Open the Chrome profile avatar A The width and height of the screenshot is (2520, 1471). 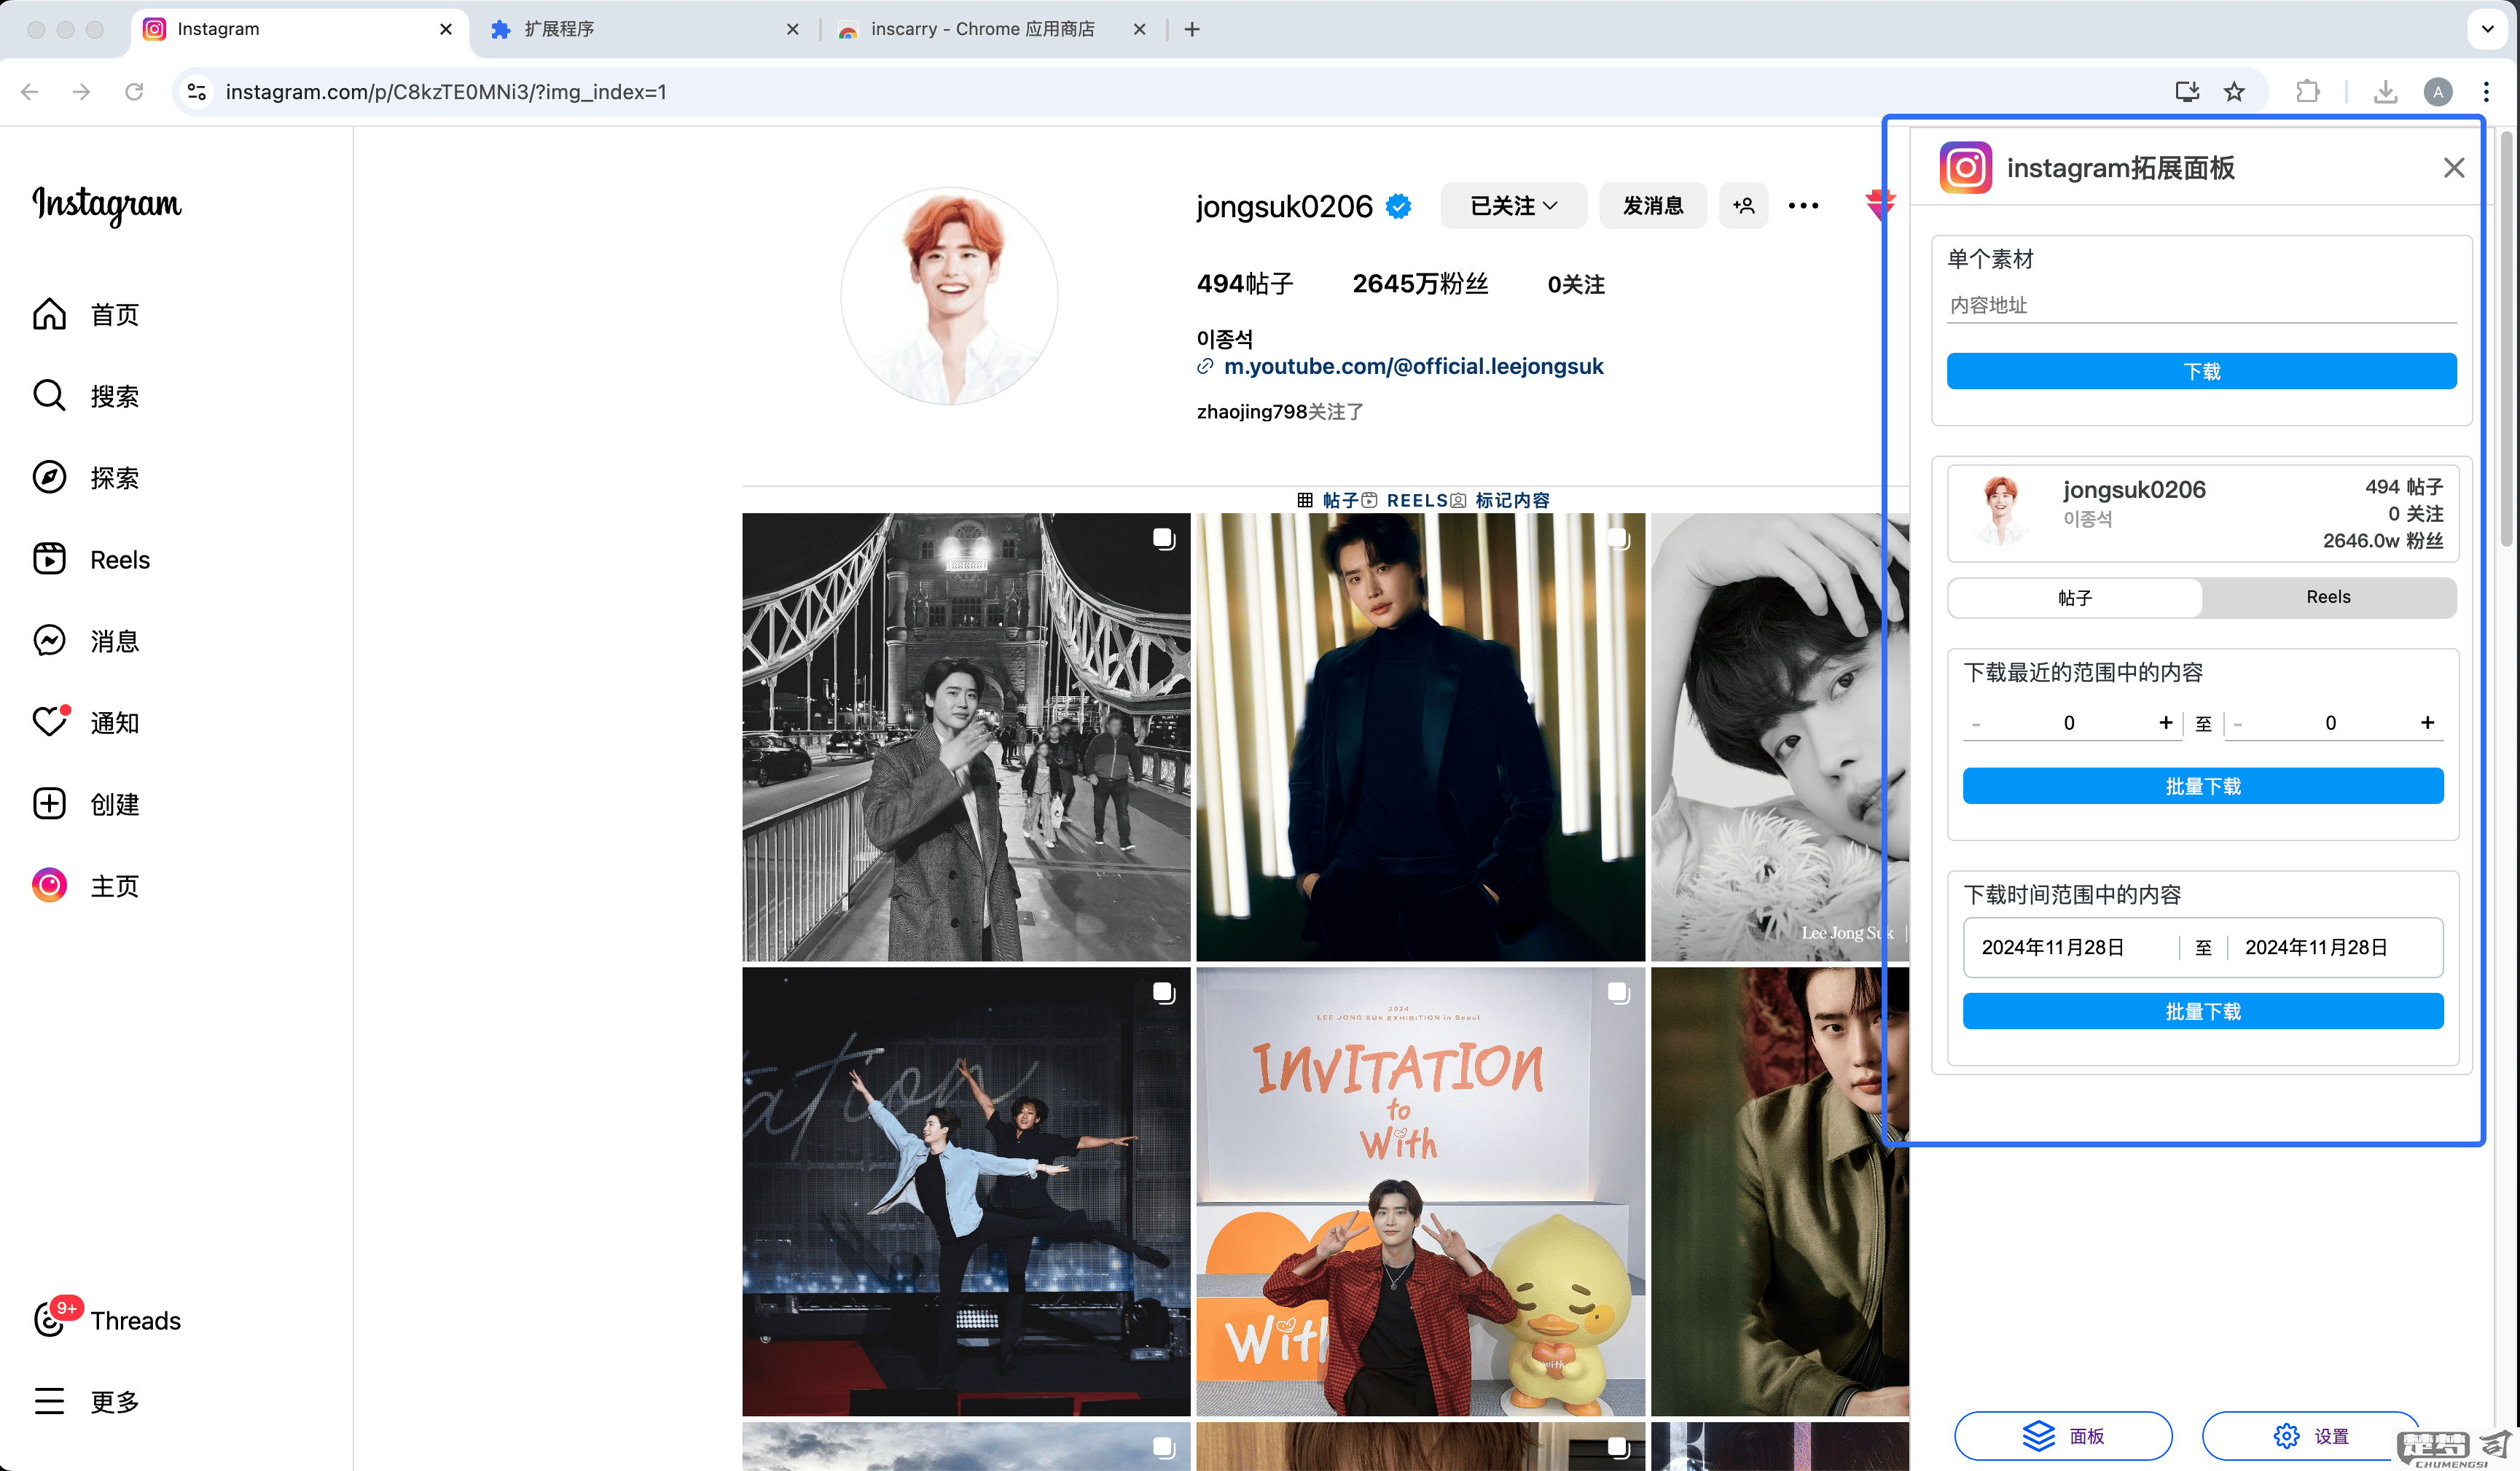coord(2438,92)
